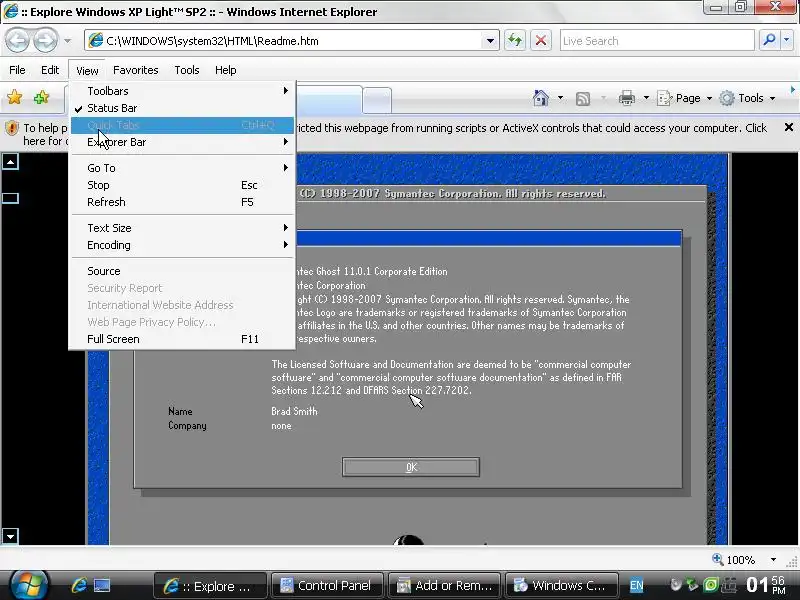Expand the address bar dropdown arrow

point(490,41)
